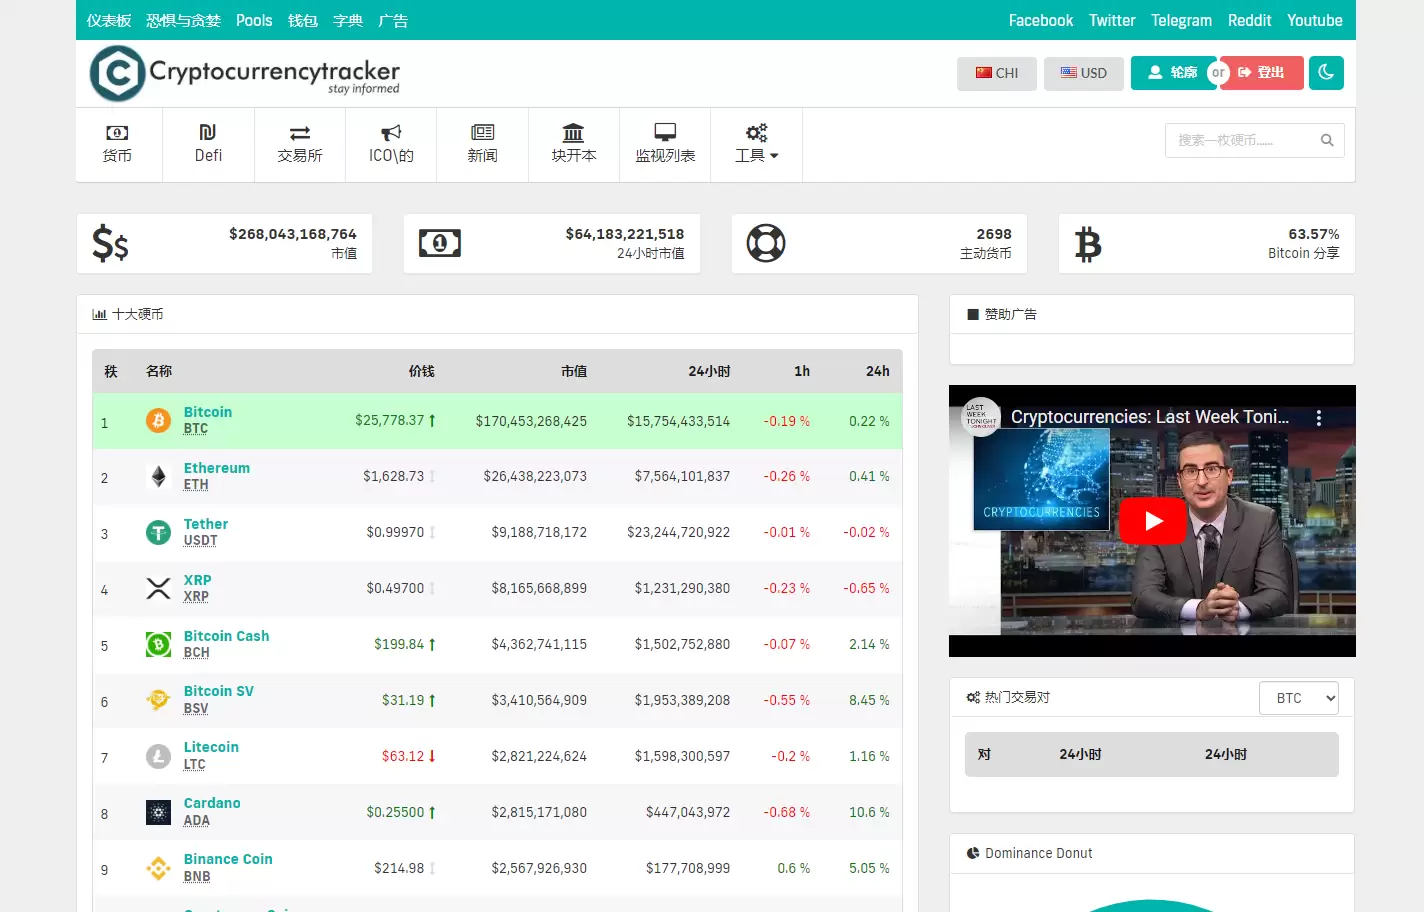
Task: Open the Defi nav item
Action: click(x=208, y=144)
